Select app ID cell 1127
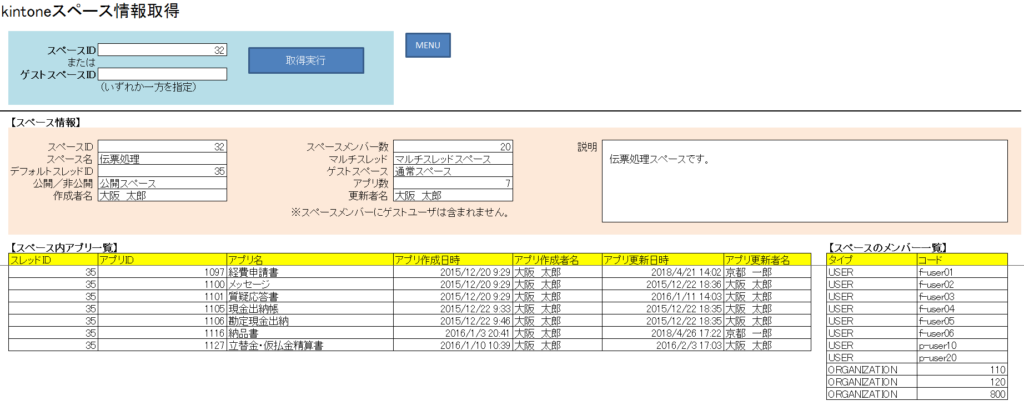The width and height of the screenshot is (1024, 406). click(x=162, y=345)
